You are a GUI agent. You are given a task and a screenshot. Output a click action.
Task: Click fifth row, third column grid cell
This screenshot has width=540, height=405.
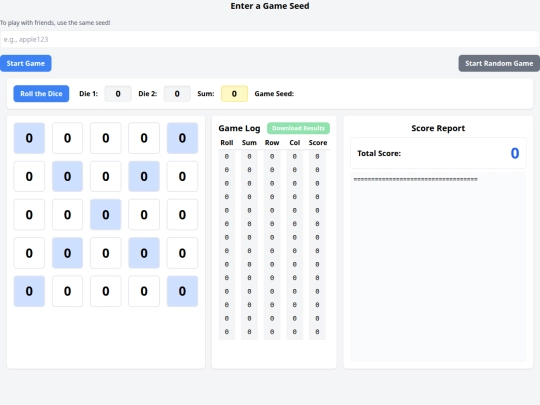click(x=106, y=291)
